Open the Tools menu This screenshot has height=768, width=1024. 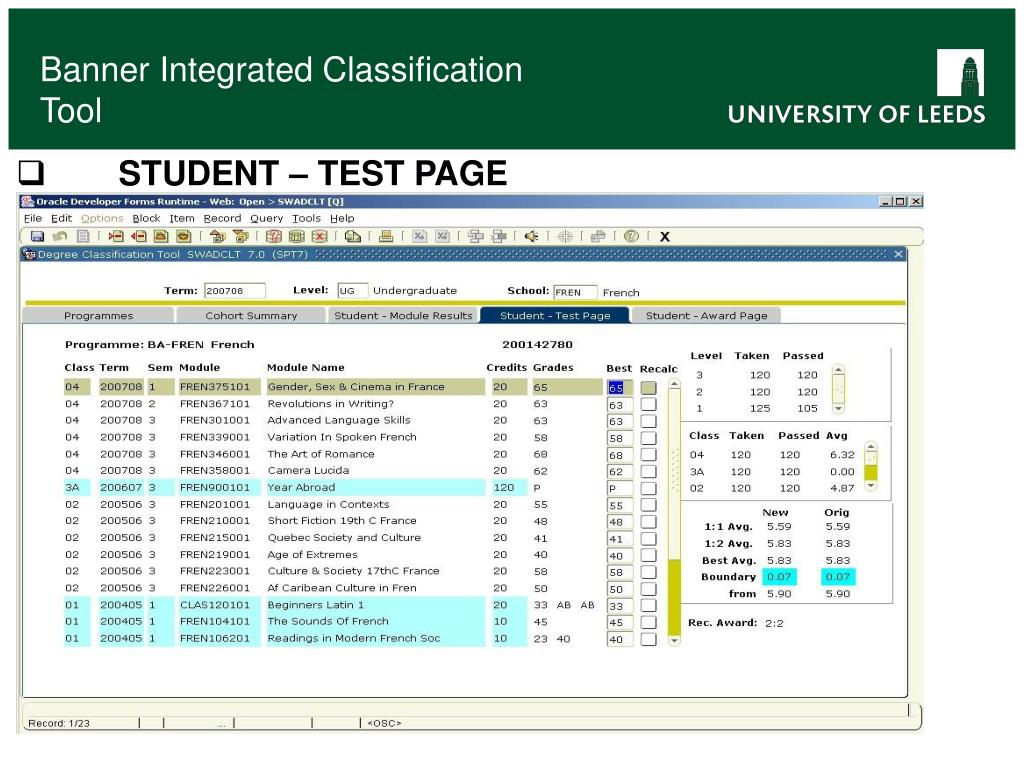click(306, 218)
